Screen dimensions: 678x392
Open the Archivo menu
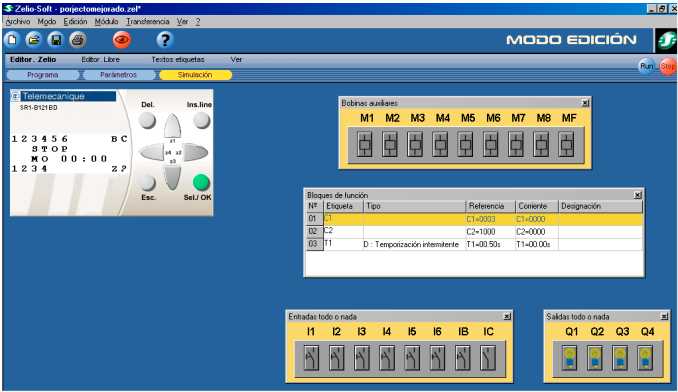tap(18, 21)
